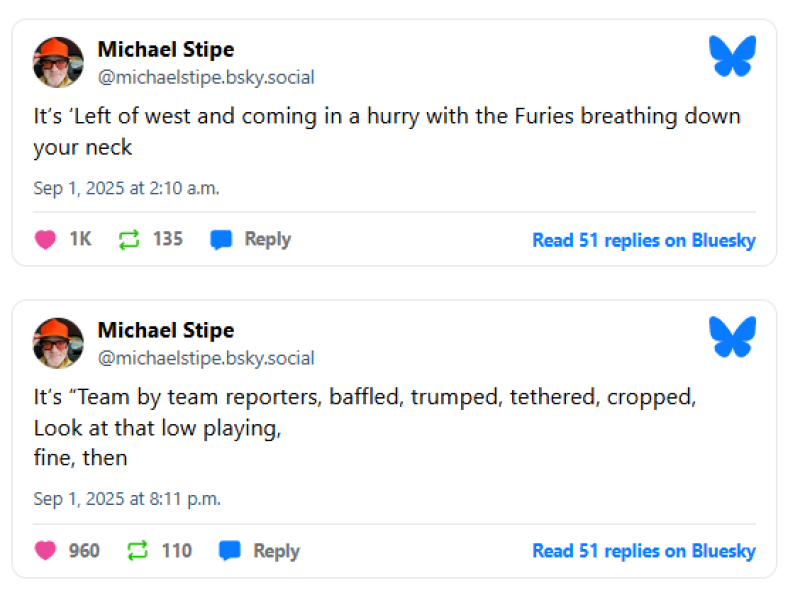The height and width of the screenshot is (600, 800).
Task: Click the Bluesky butterfly icon on the second post
Action: [x=733, y=337]
